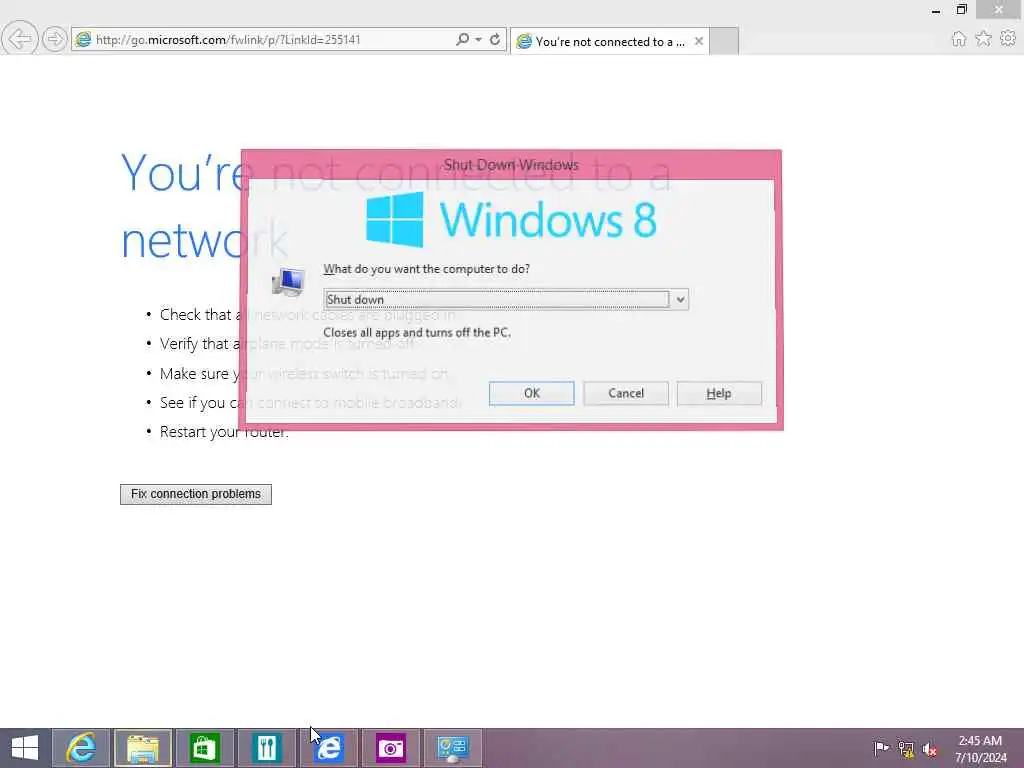Open the Tools gear menu

tap(1008, 39)
